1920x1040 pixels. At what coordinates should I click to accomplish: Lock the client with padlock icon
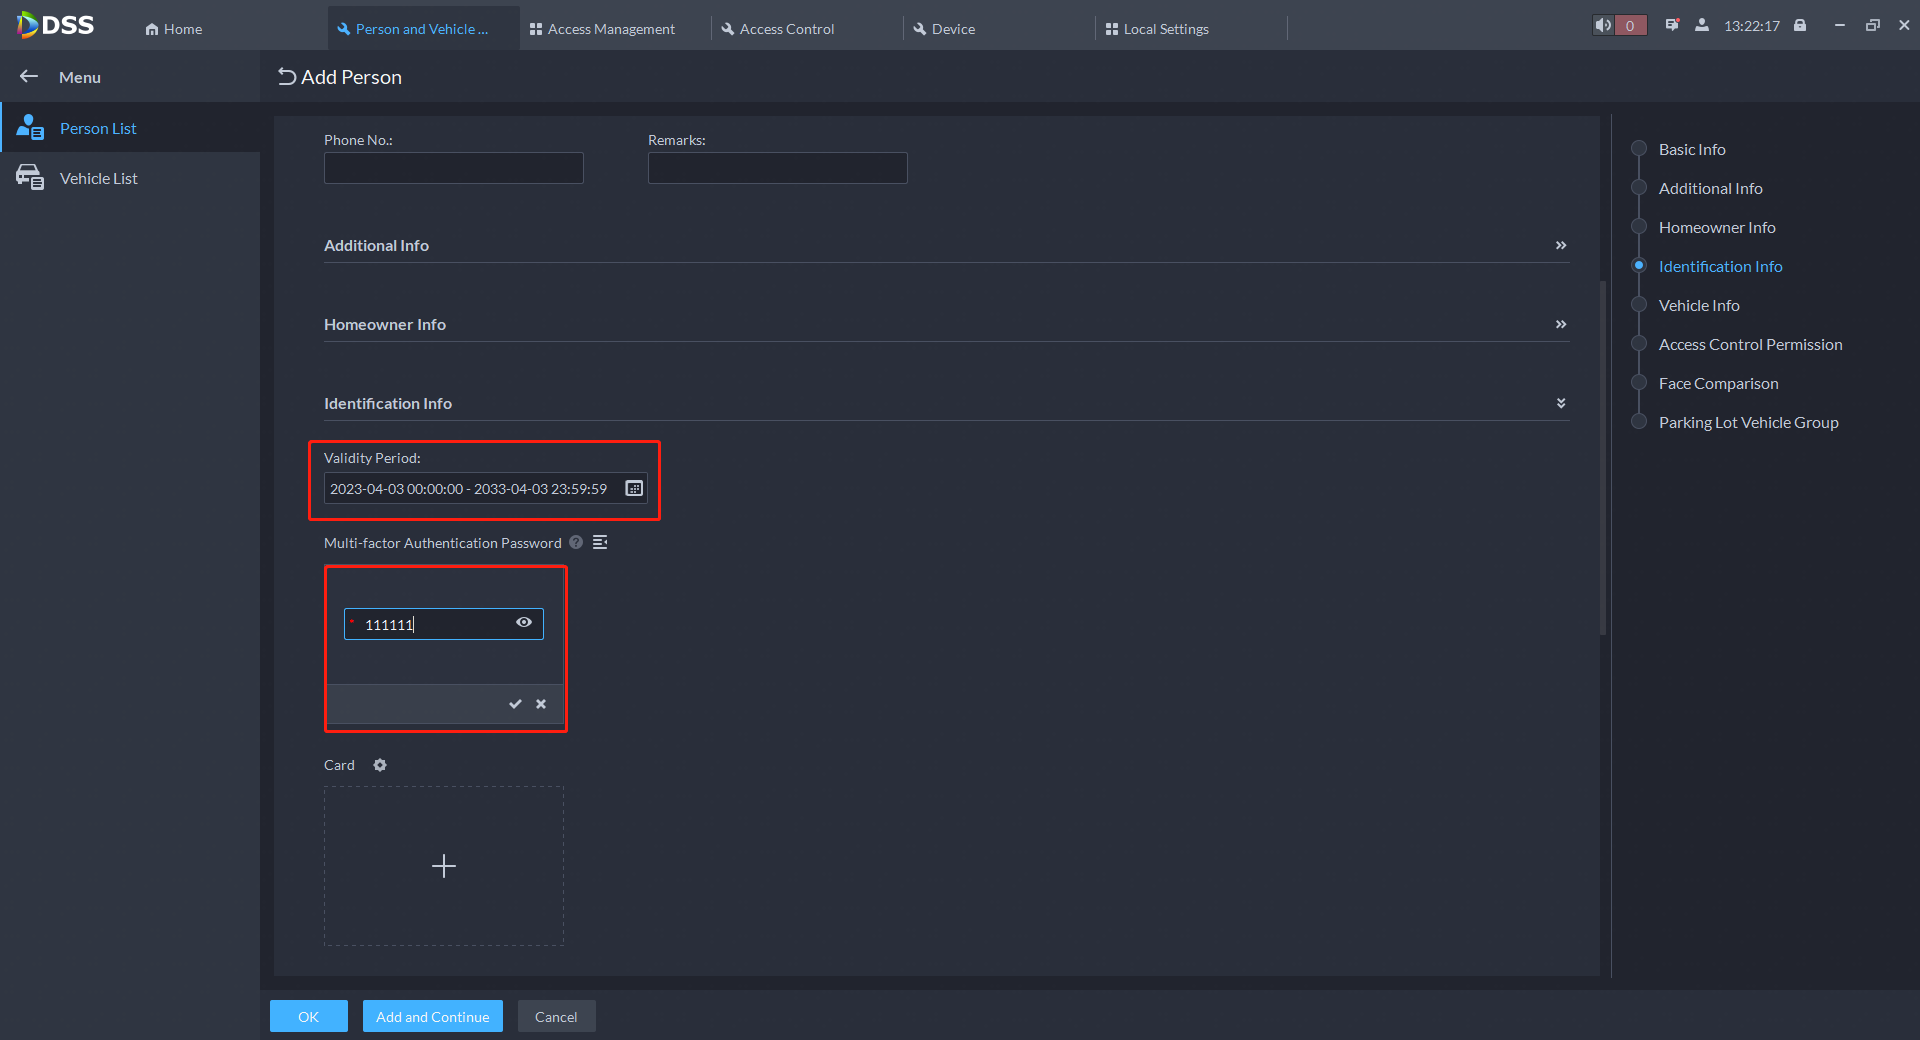(1800, 25)
